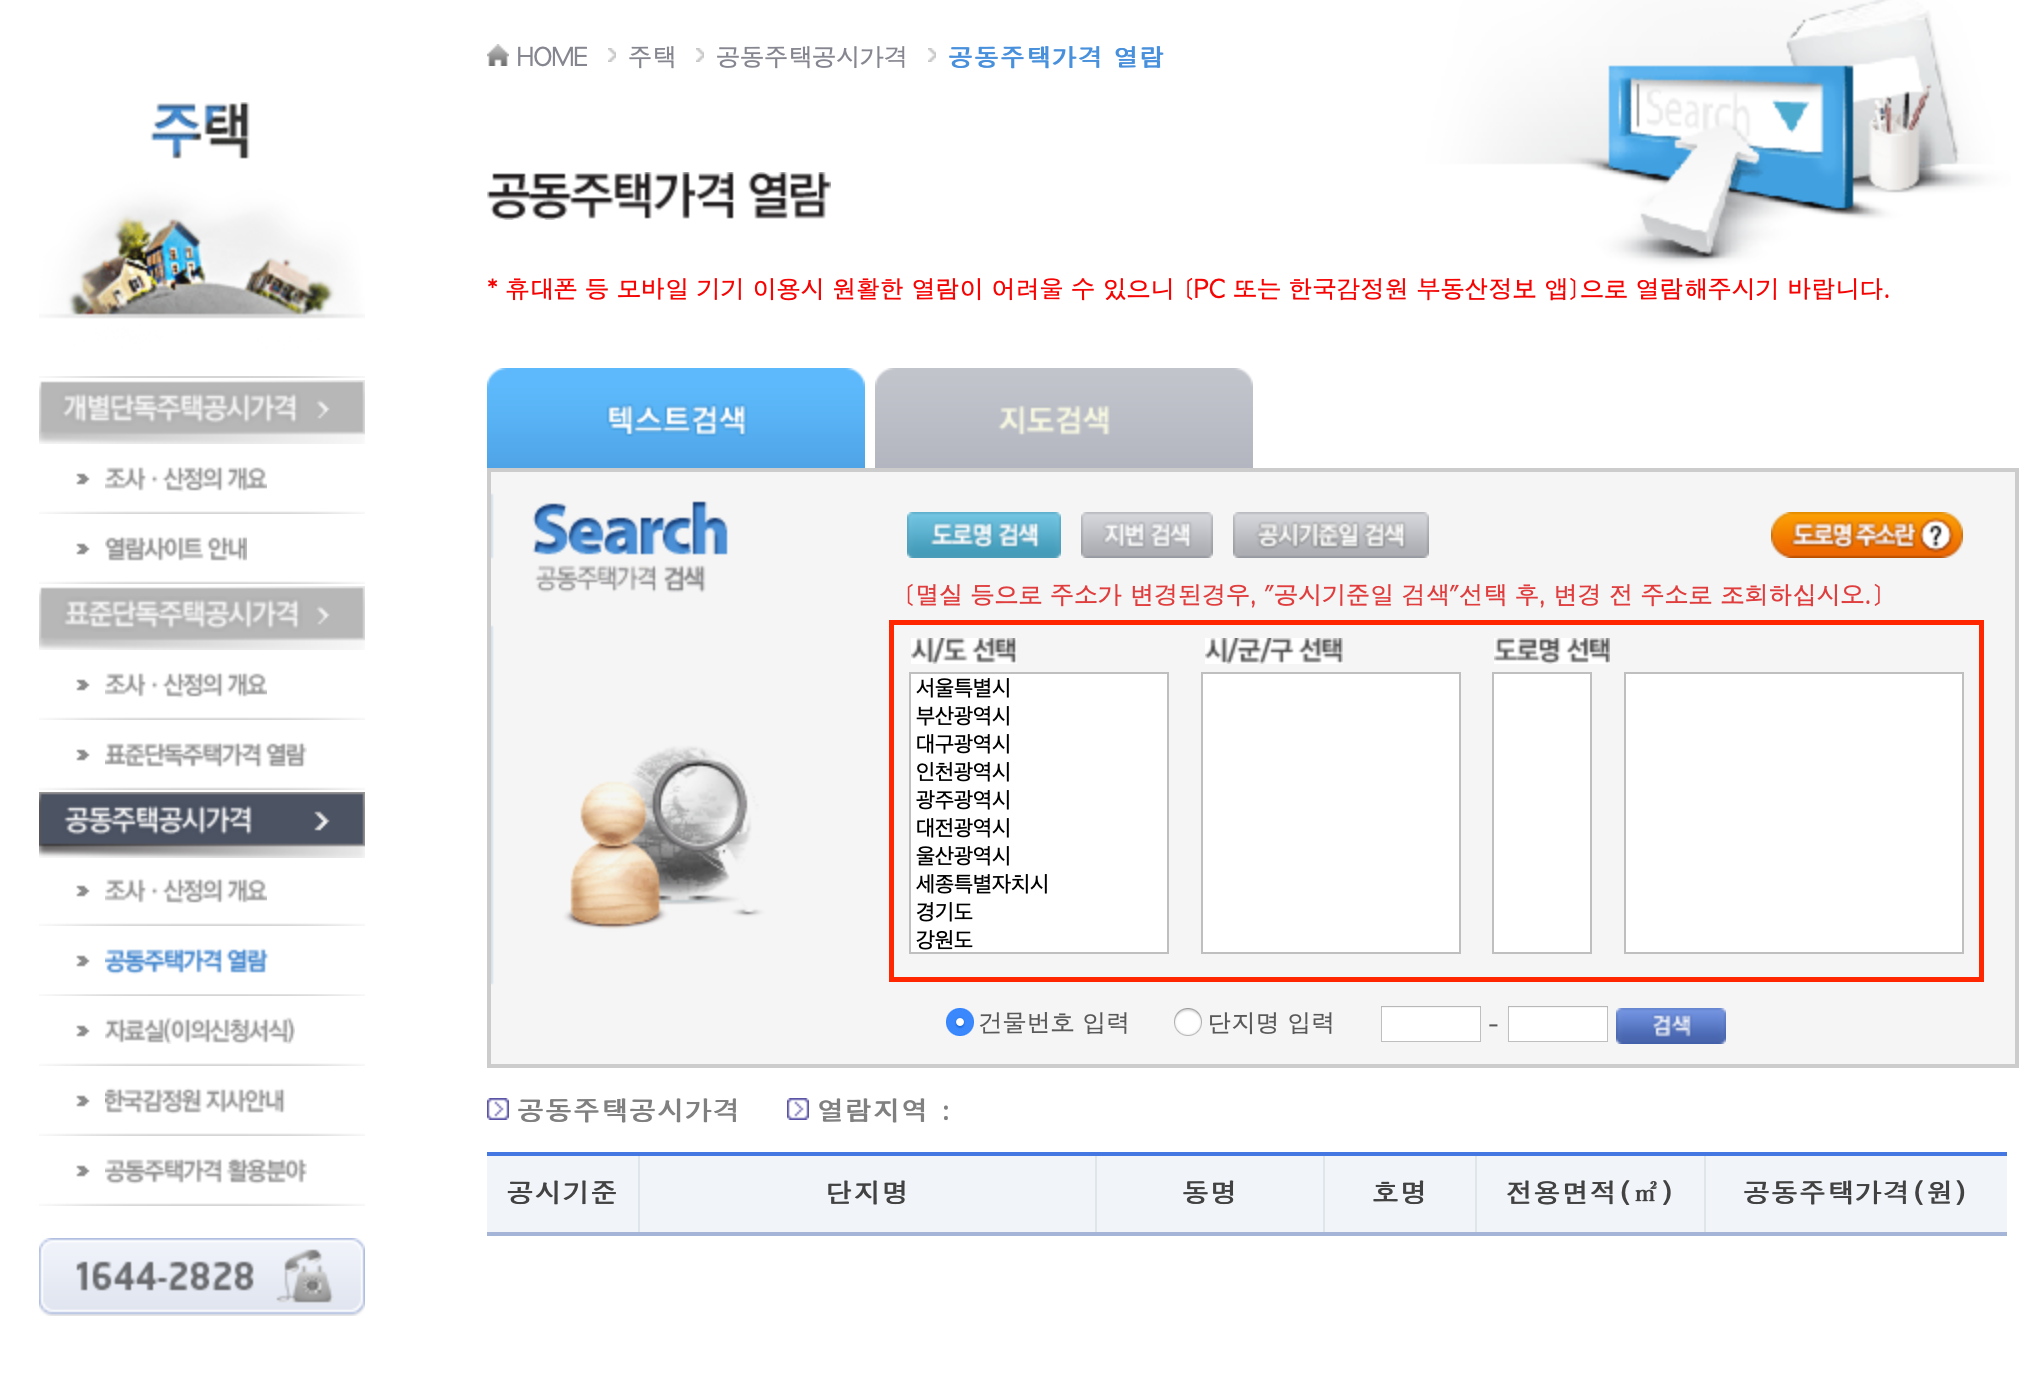Select the 단지명 입력 radio button
This screenshot has height=1376, width=2034.
[1187, 1022]
